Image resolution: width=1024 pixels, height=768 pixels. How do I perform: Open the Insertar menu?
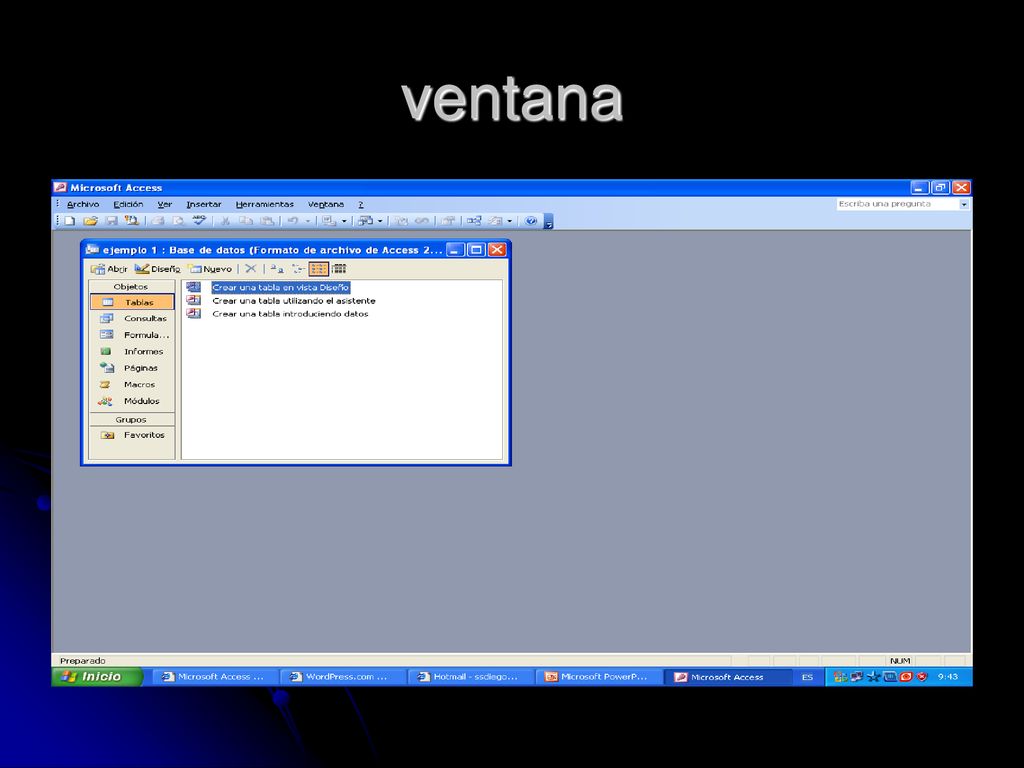pyautogui.click(x=204, y=204)
